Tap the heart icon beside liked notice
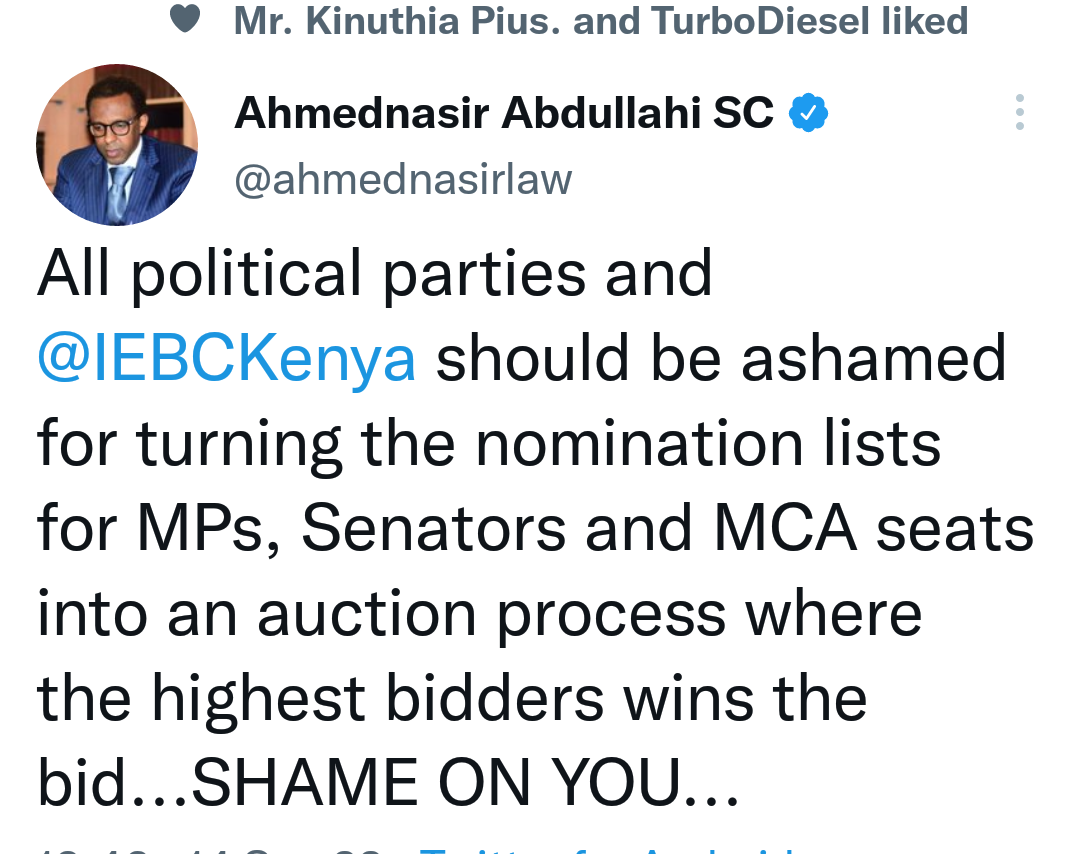Viewport: 1080px width, 854px height. (x=185, y=19)
